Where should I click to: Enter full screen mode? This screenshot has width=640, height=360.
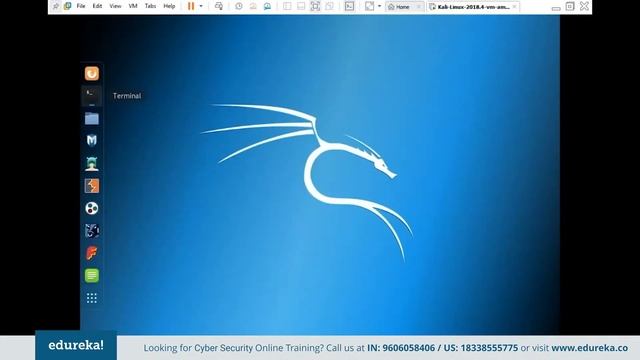(x=315, y=6)
